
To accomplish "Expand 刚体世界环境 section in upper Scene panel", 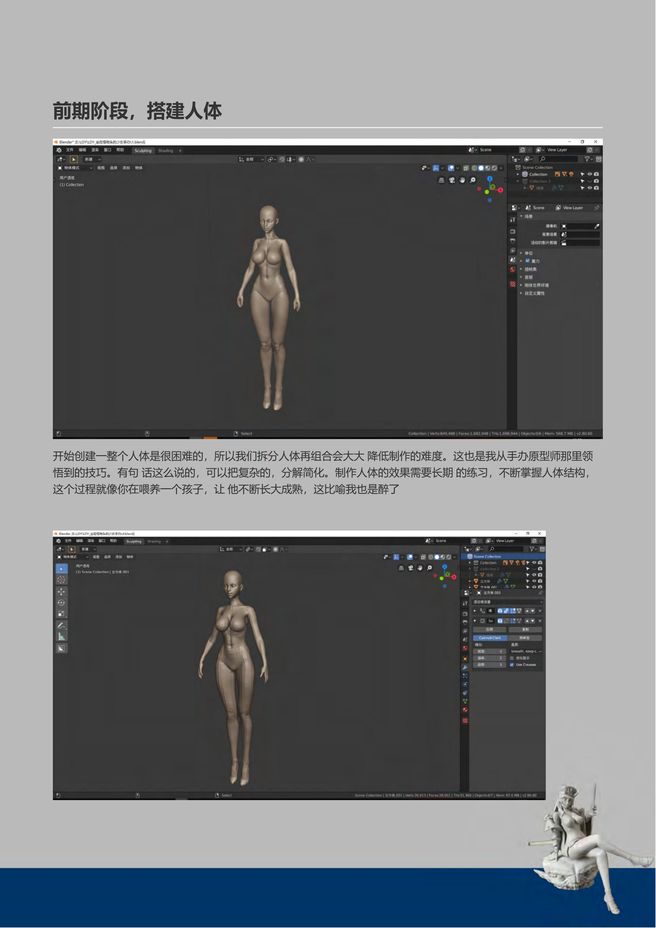I will (x=535, y=285).
